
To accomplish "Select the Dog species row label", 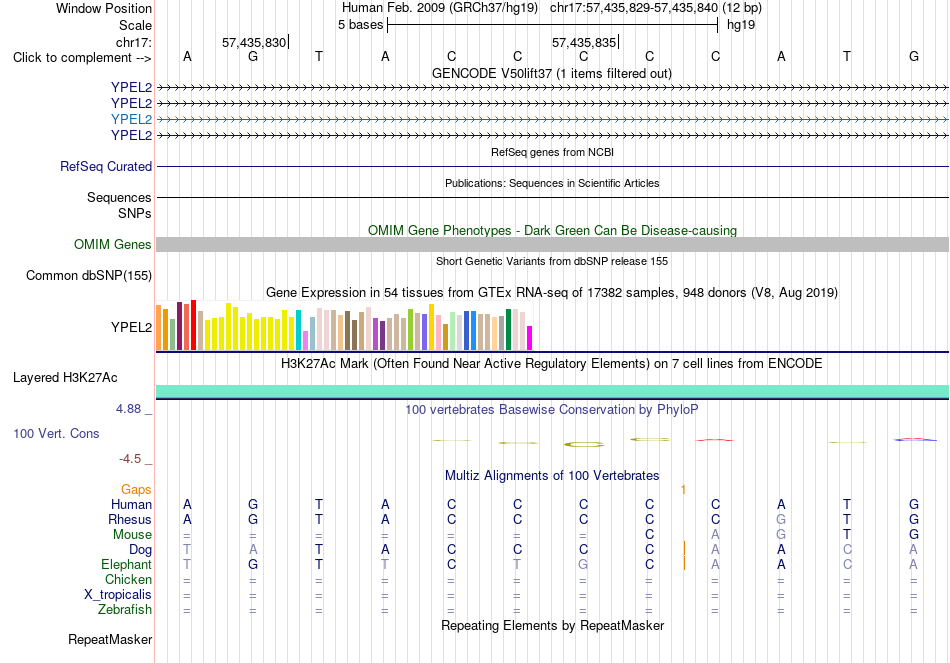I will [141, 550].
